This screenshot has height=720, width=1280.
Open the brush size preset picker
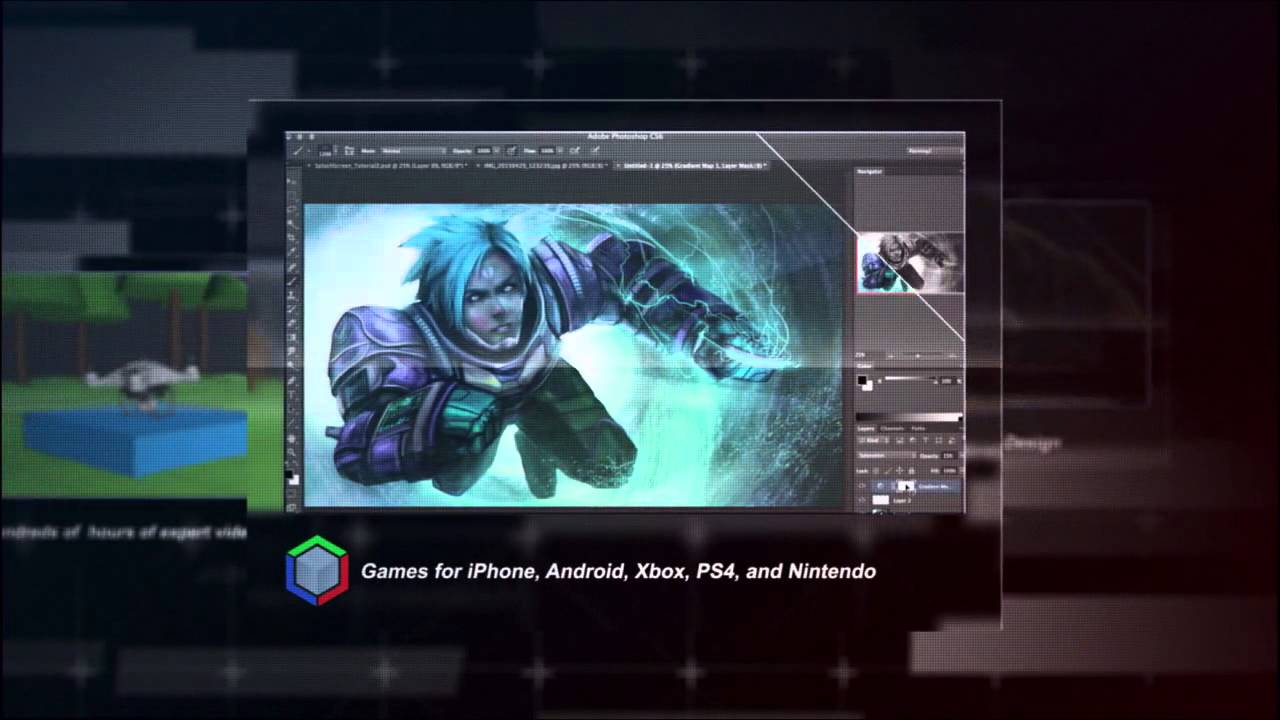(326, 150)
